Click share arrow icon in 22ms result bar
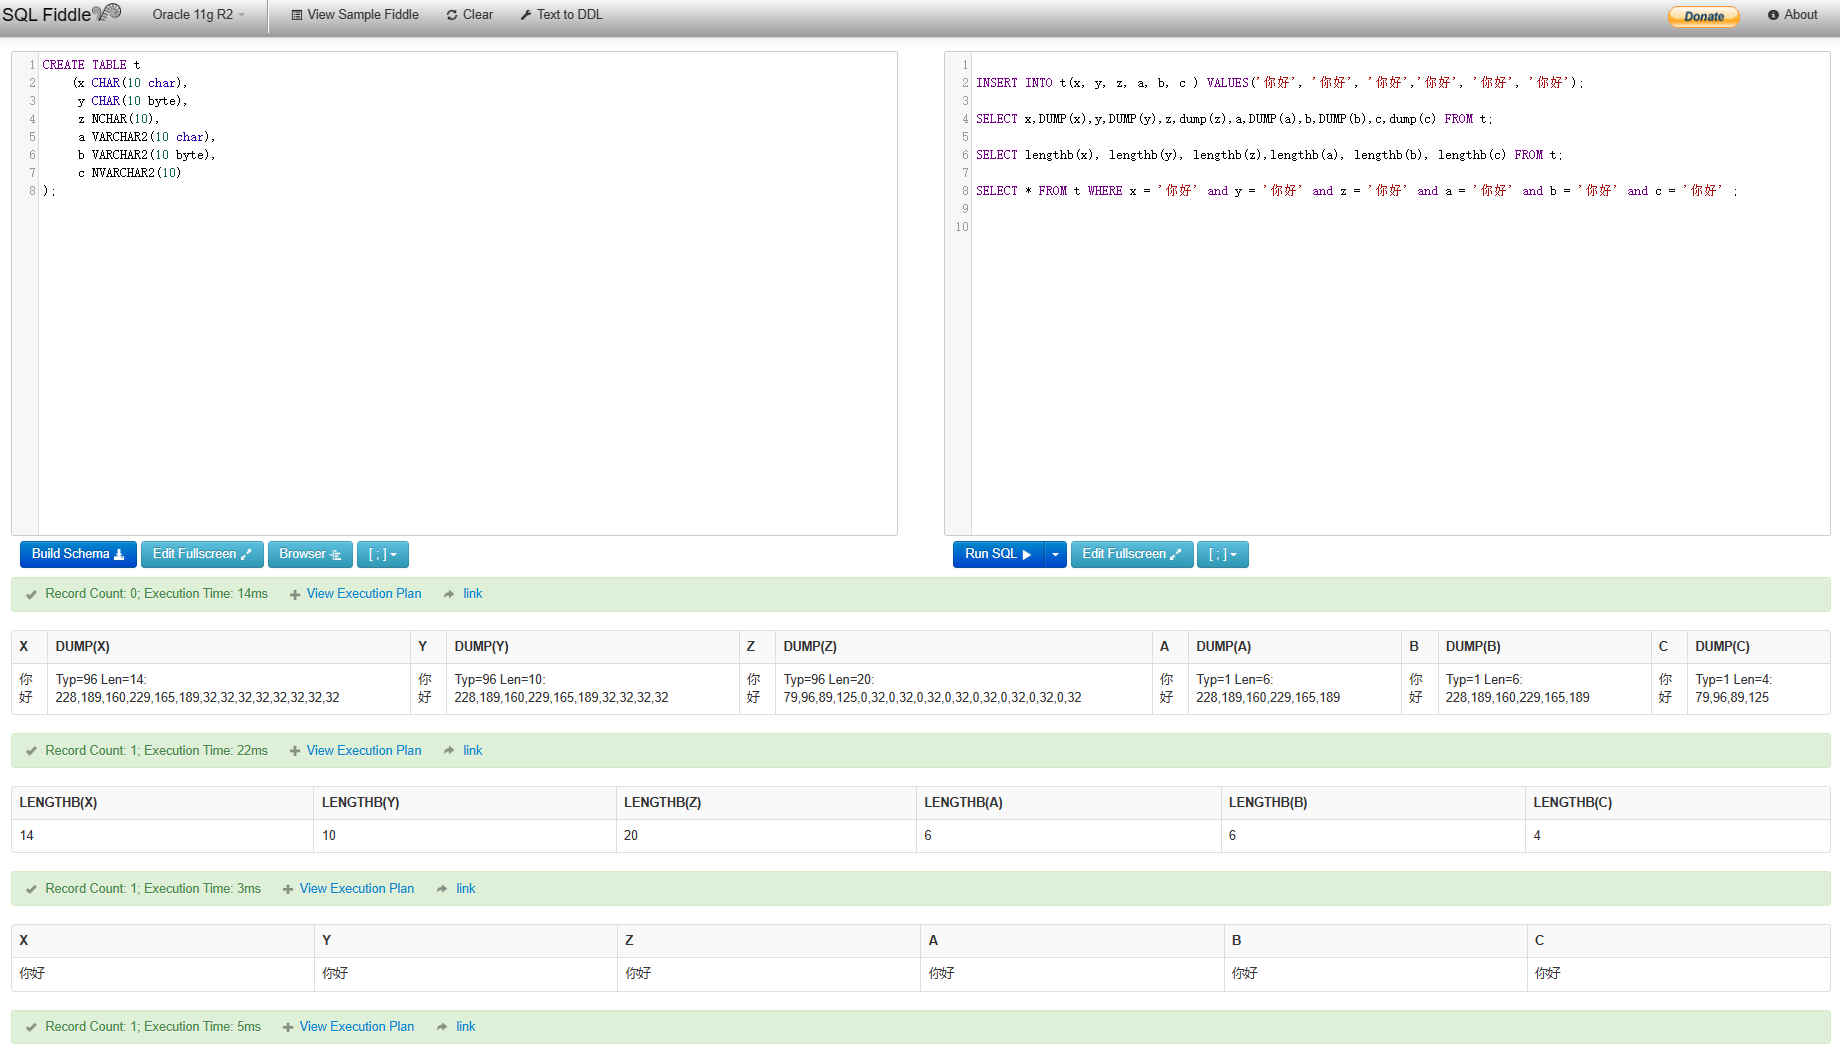Screen dimensions: 1840x1048 (x=449, y=751)
